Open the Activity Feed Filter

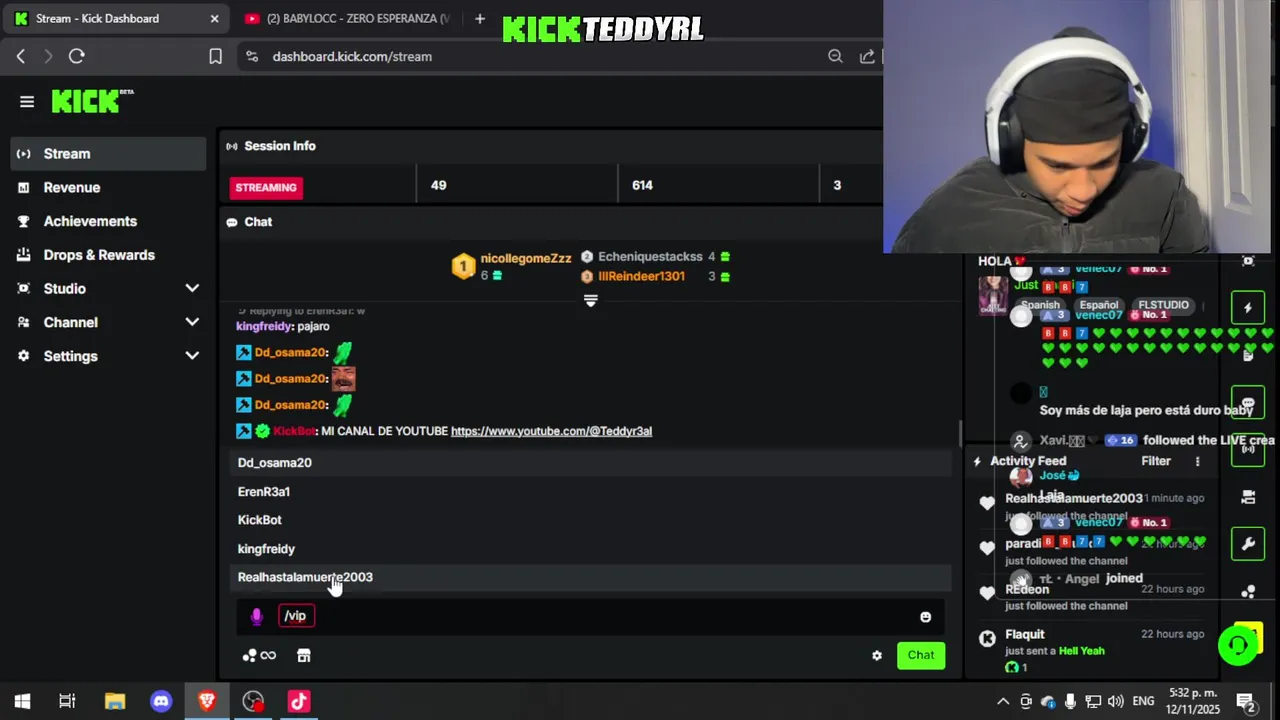(1156, 461)
